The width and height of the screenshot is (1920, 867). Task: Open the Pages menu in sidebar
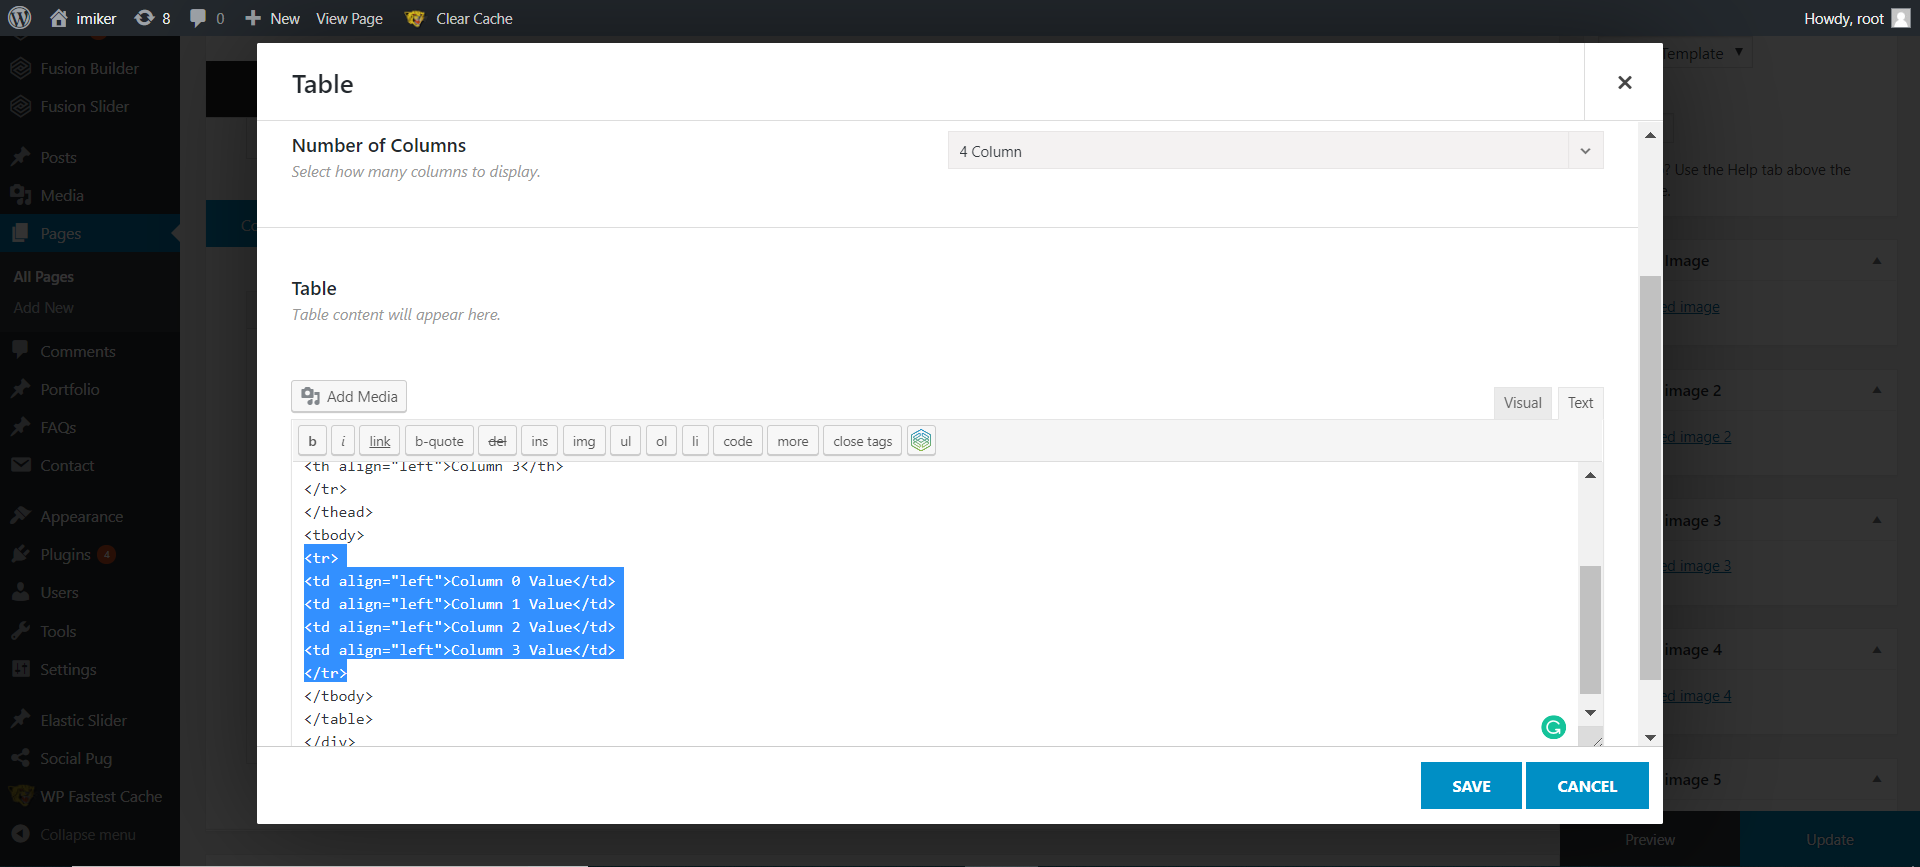click(x=90, y=233)
